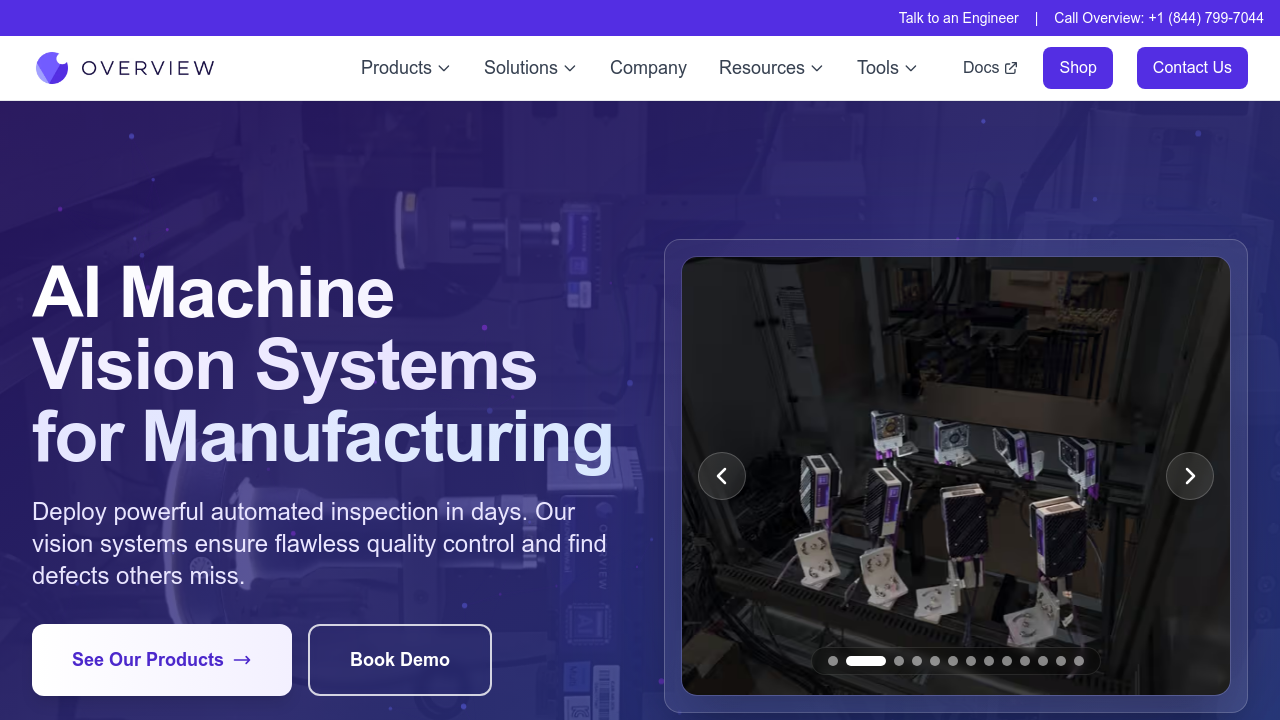
Task: Click the Call Overview phone number link
Action: click(1159, 18)
